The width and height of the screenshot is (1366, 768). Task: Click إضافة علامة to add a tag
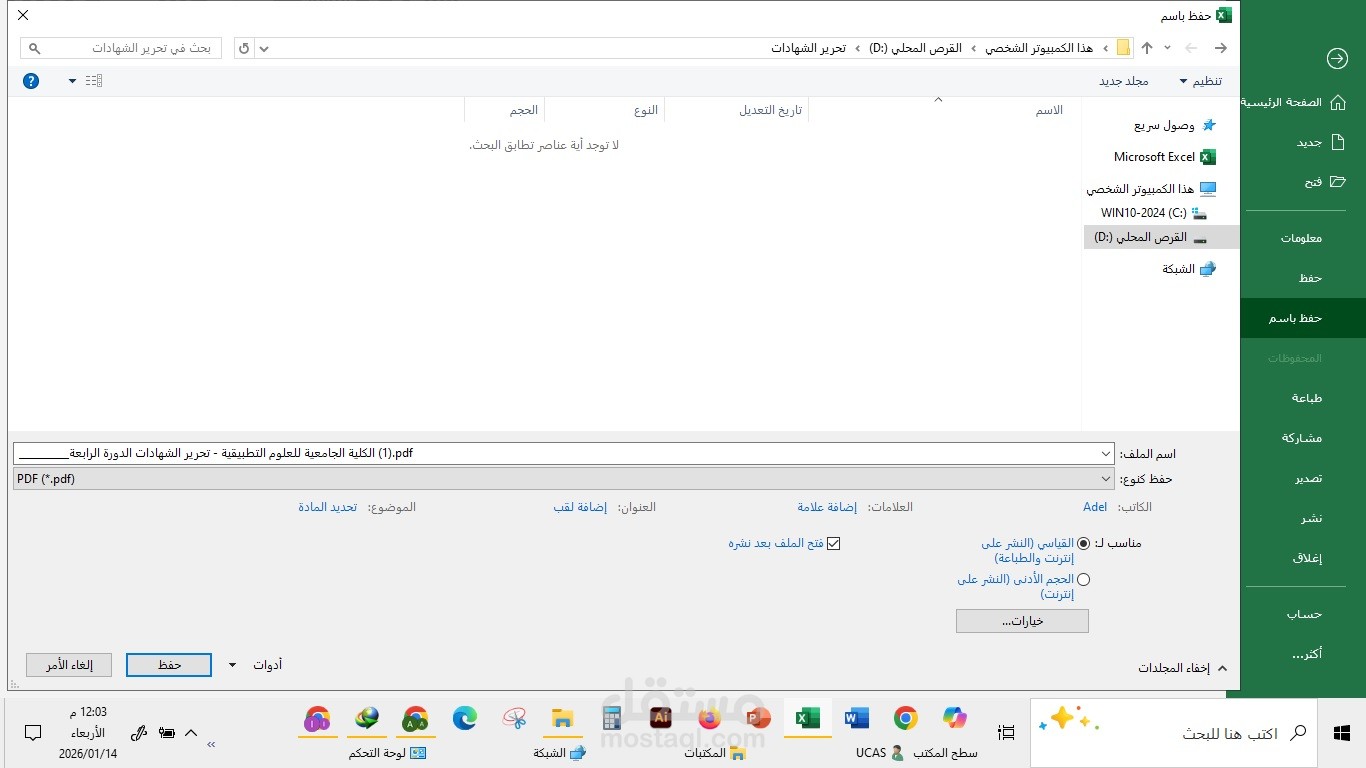click(x=827, y=507)
